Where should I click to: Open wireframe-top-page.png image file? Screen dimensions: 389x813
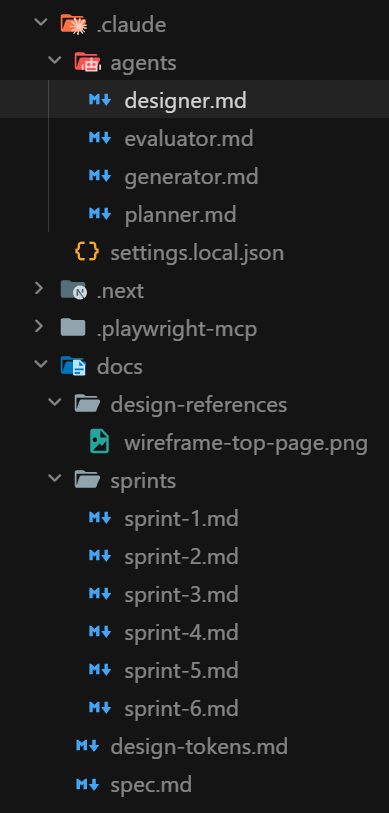(x=246, y=443)
